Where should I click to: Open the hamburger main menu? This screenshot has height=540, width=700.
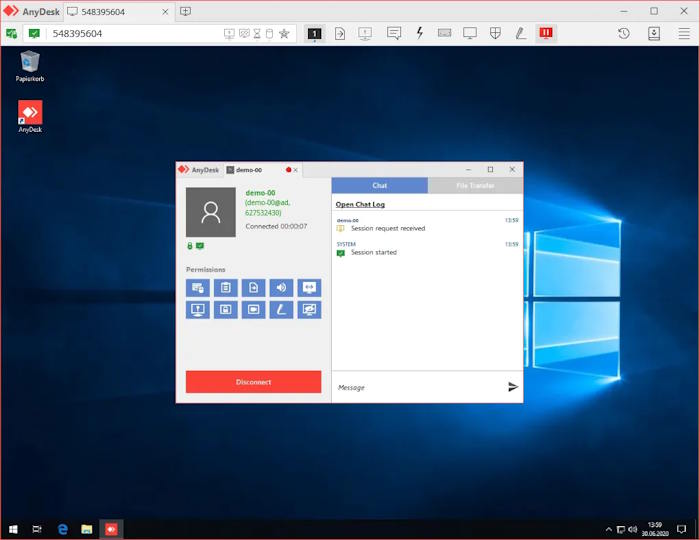(x=684, y=33)
